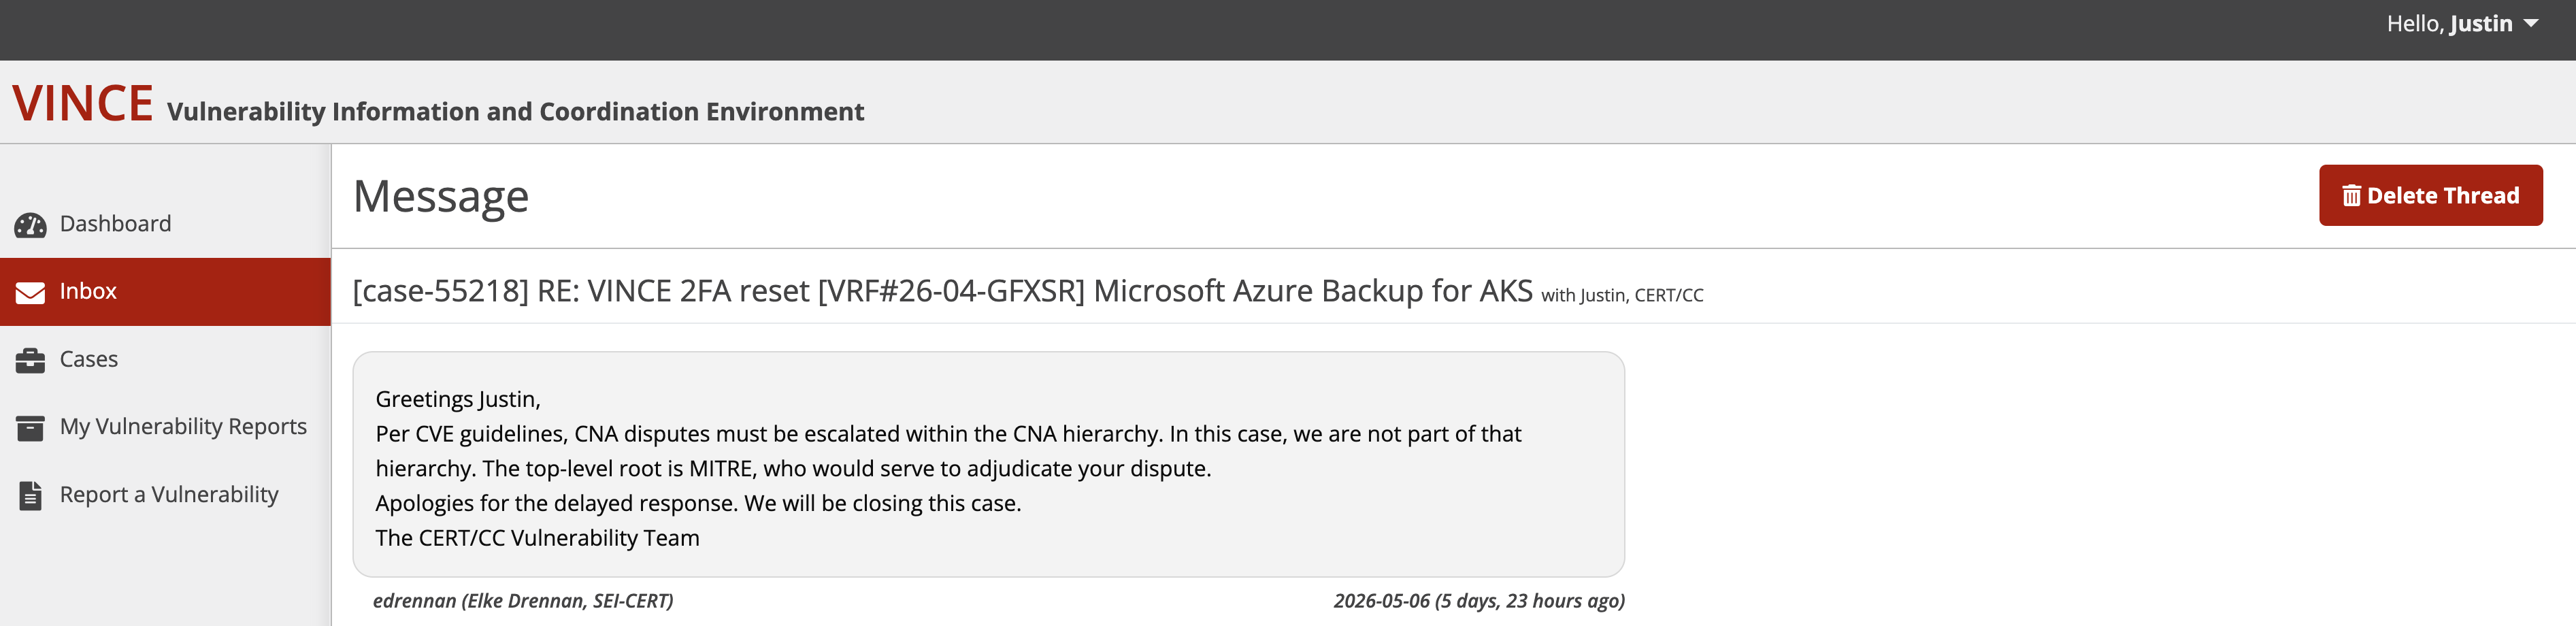The image size is (2576, 626).
Task: Click the case-55218 message subject heading
Action: click(x=942, y=291)
